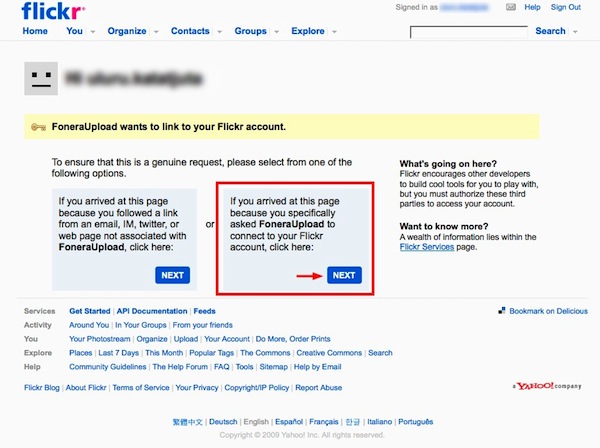The image size is (600, 448).
Task: Click the Search button in header
Action: pyautogui.click(x=550, y=31)
